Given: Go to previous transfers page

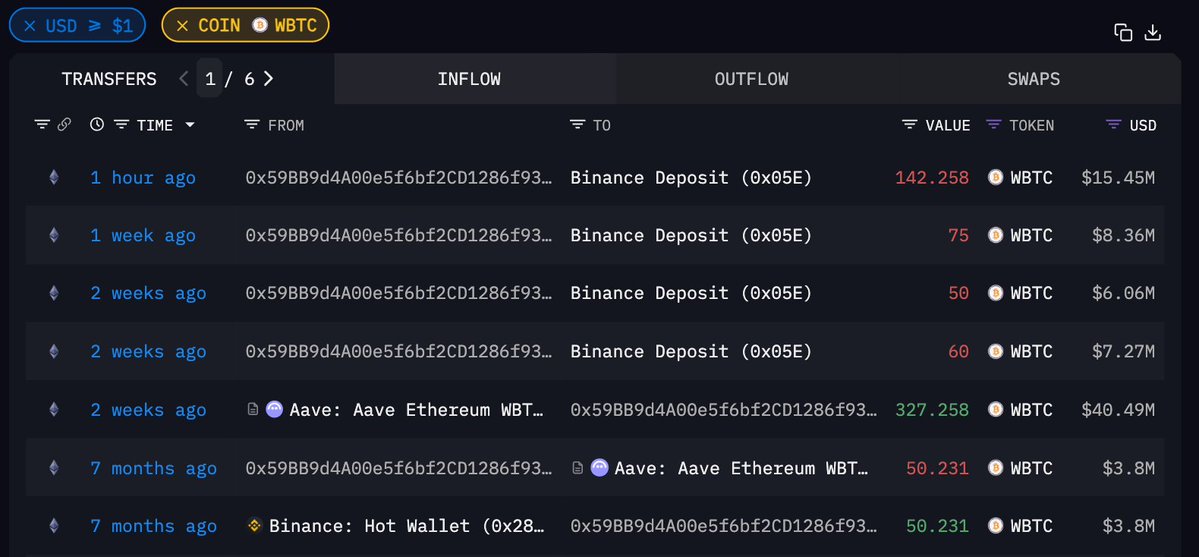Looking at the screenshot, I should (x=183, y=79).
